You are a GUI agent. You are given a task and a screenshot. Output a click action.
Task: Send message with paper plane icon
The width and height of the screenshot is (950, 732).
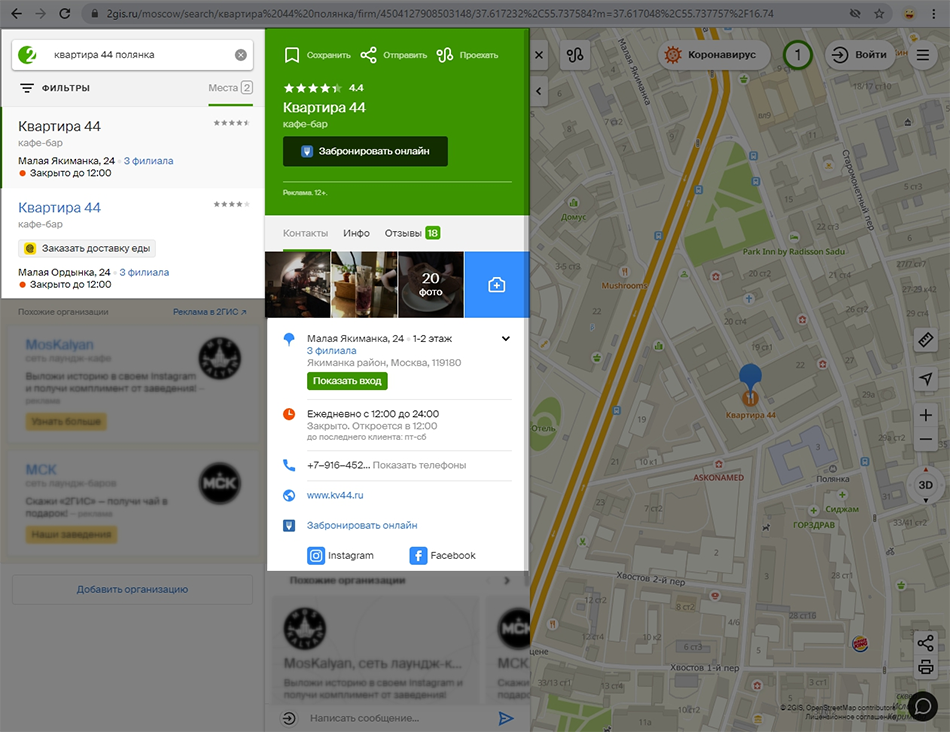point(505,718)
